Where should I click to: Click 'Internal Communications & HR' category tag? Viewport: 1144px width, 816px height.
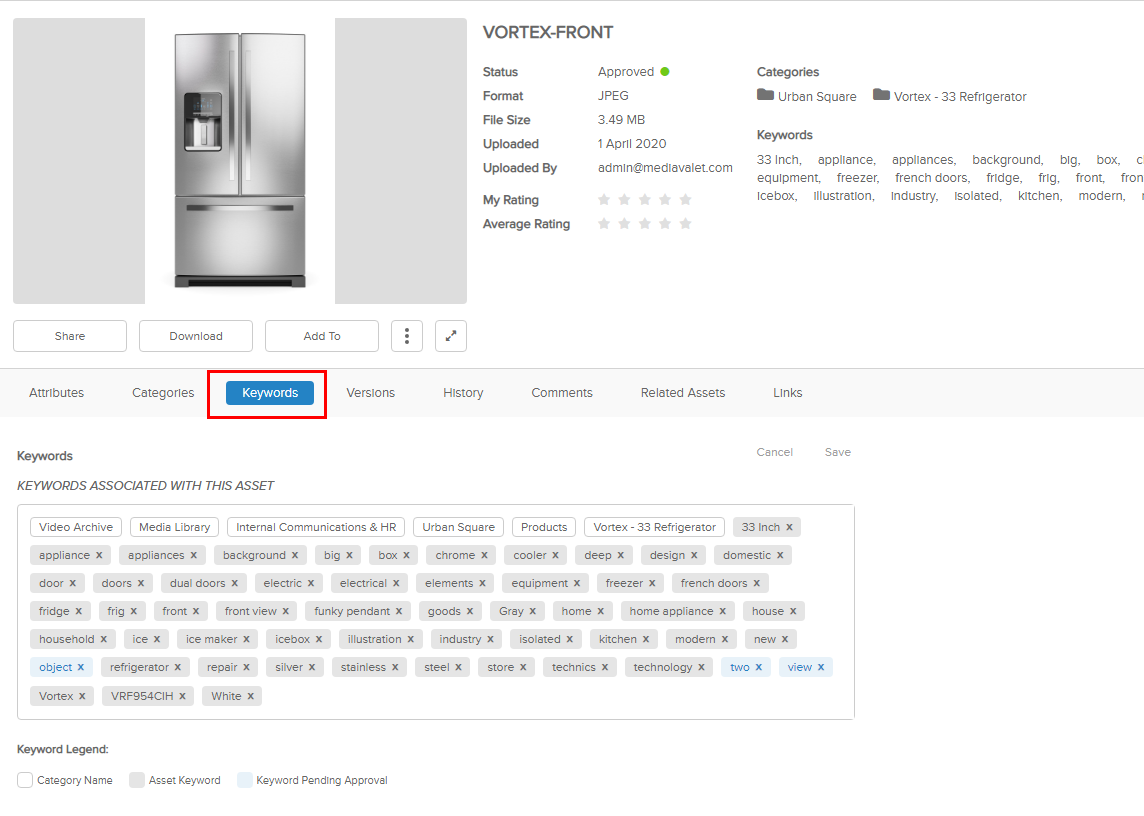tap(316, 527)
